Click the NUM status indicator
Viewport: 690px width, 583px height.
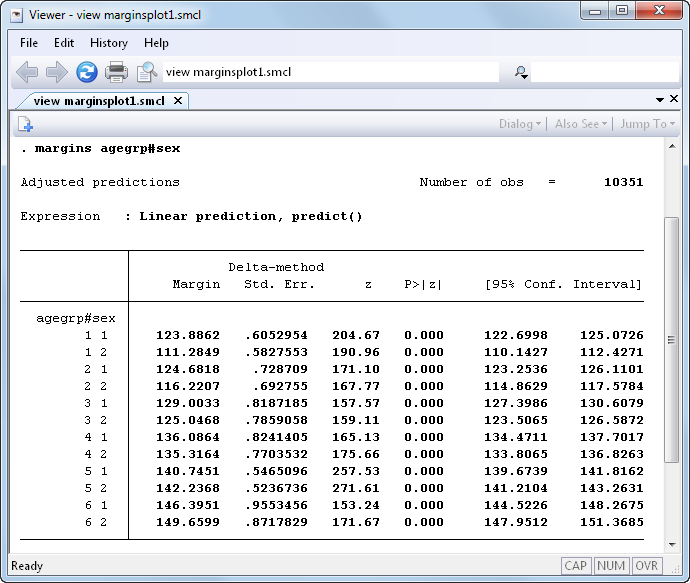tap(611, 565)
